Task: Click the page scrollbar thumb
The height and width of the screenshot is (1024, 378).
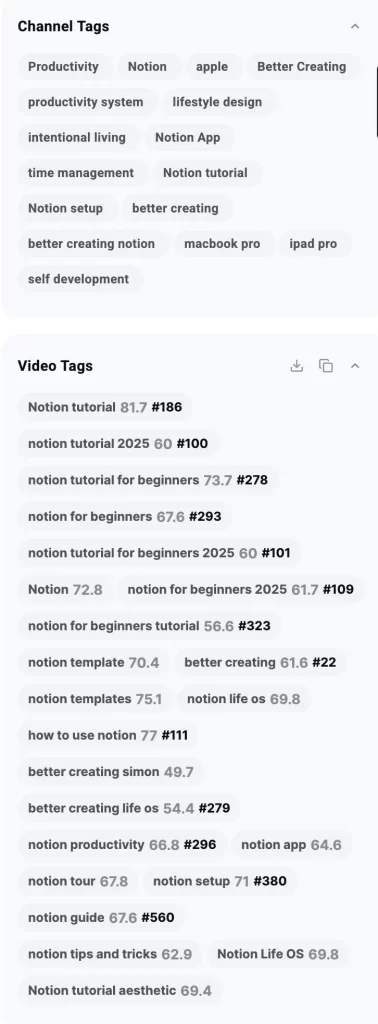Action: [x=376, y=101]
